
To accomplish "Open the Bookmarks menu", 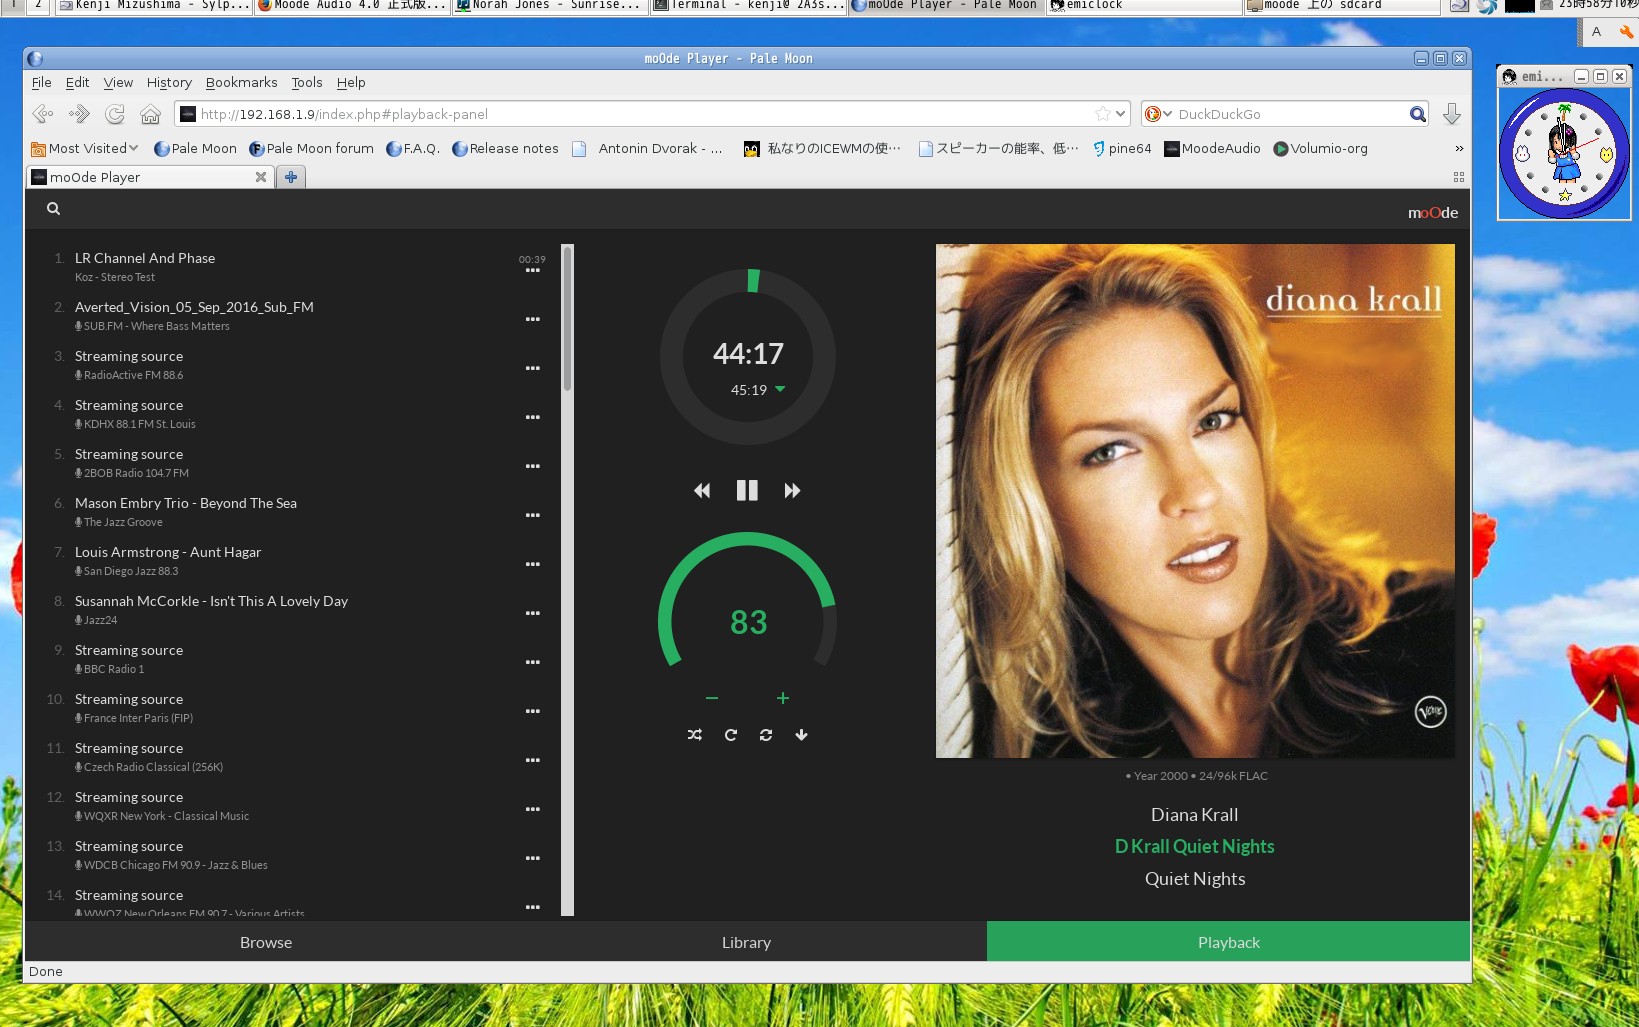I will click(241, 82).
